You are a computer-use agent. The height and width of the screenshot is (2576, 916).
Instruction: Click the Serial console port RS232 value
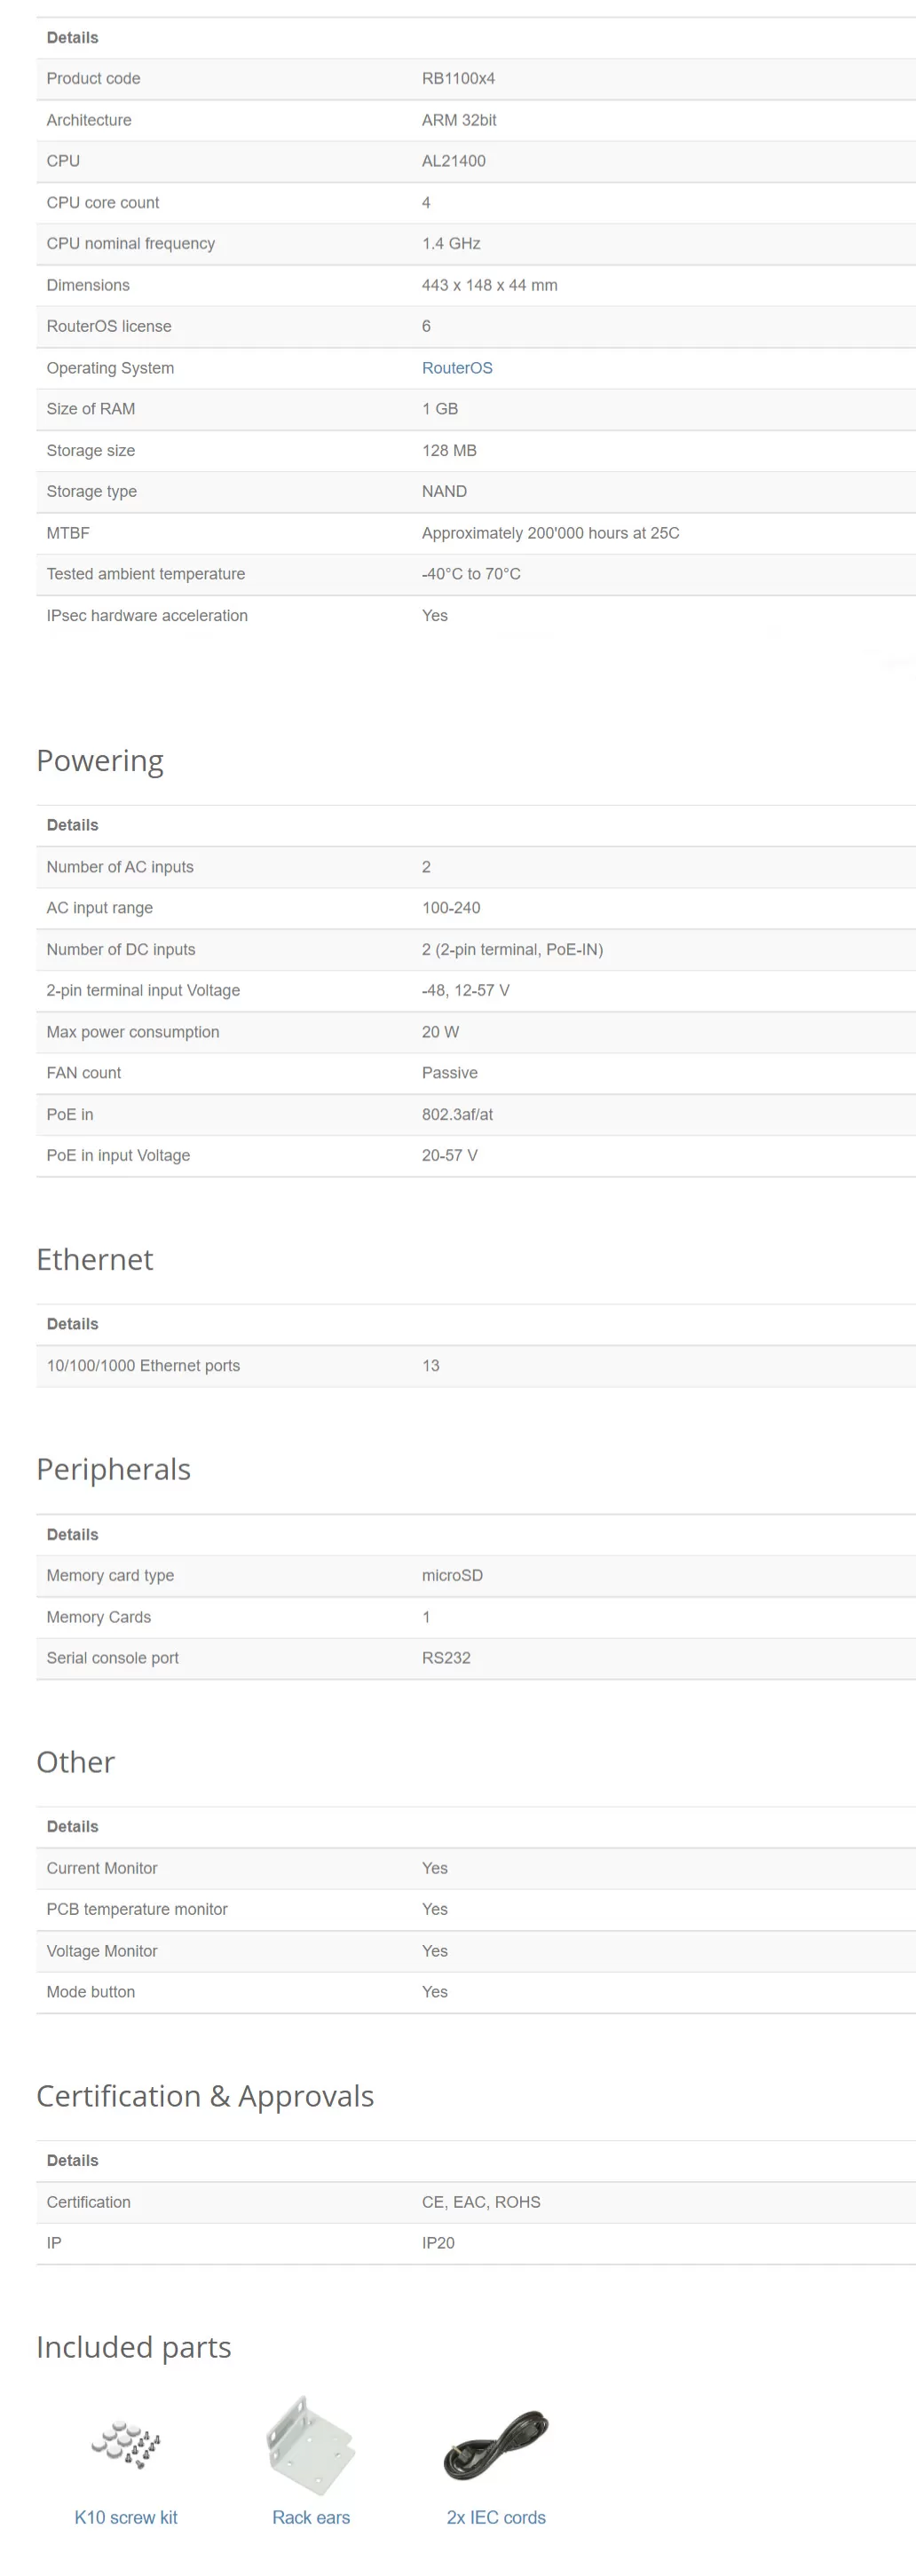446,1657
